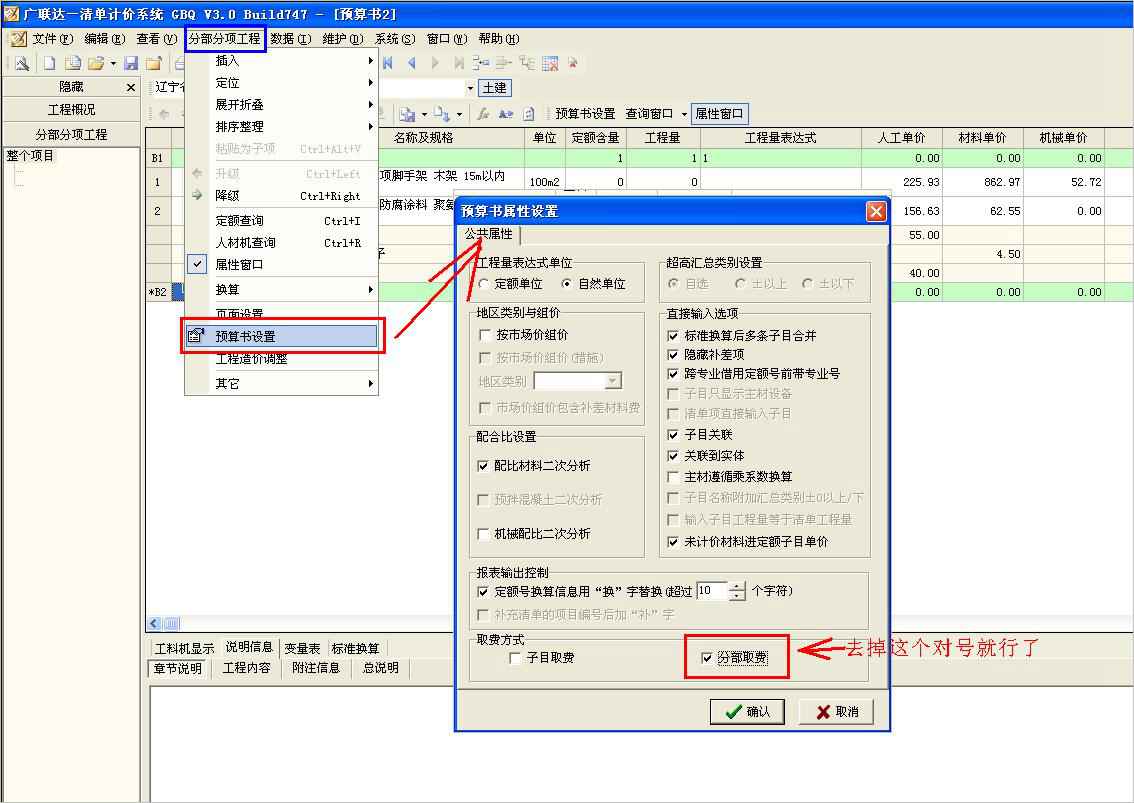Open 工程概况 in the left panel

[71, 110]
